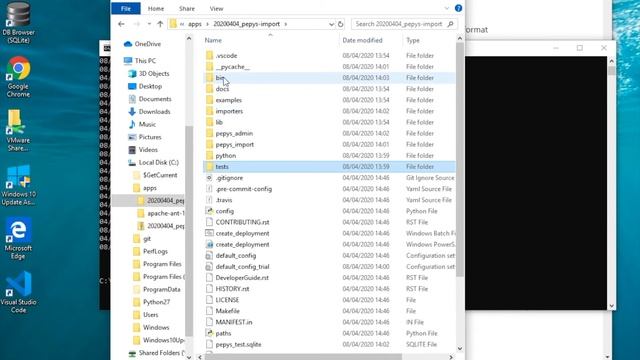Open DB Browser (SQLite) desktop icon

[x=18, y=22]
